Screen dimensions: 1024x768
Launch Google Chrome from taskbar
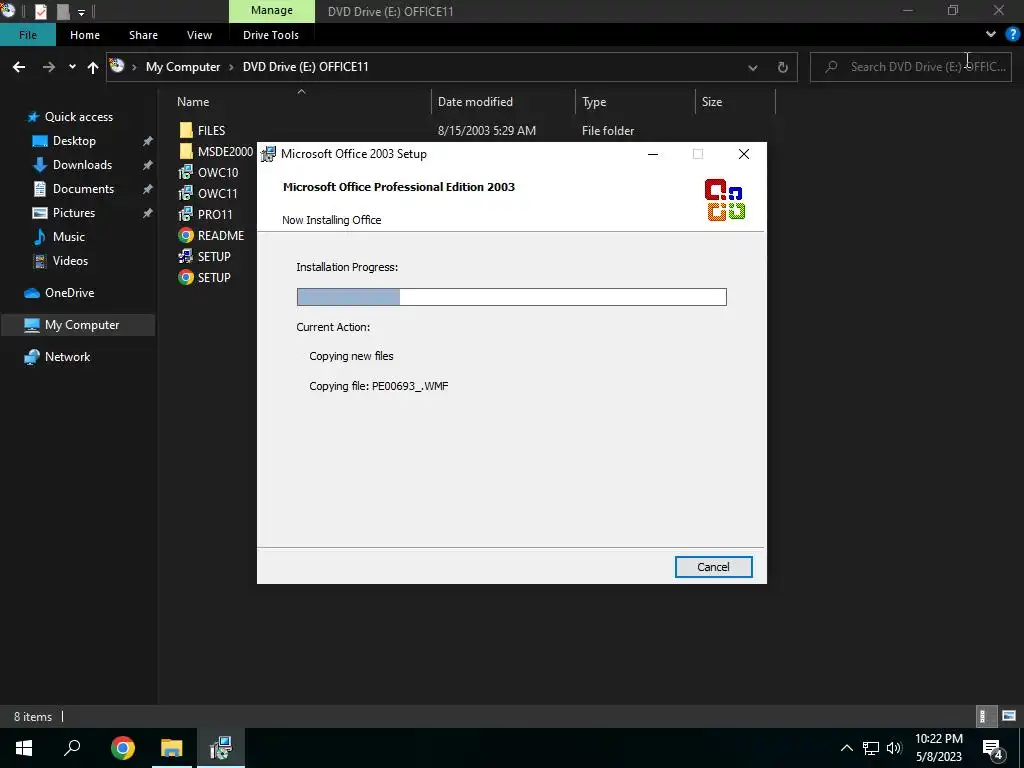122,748
